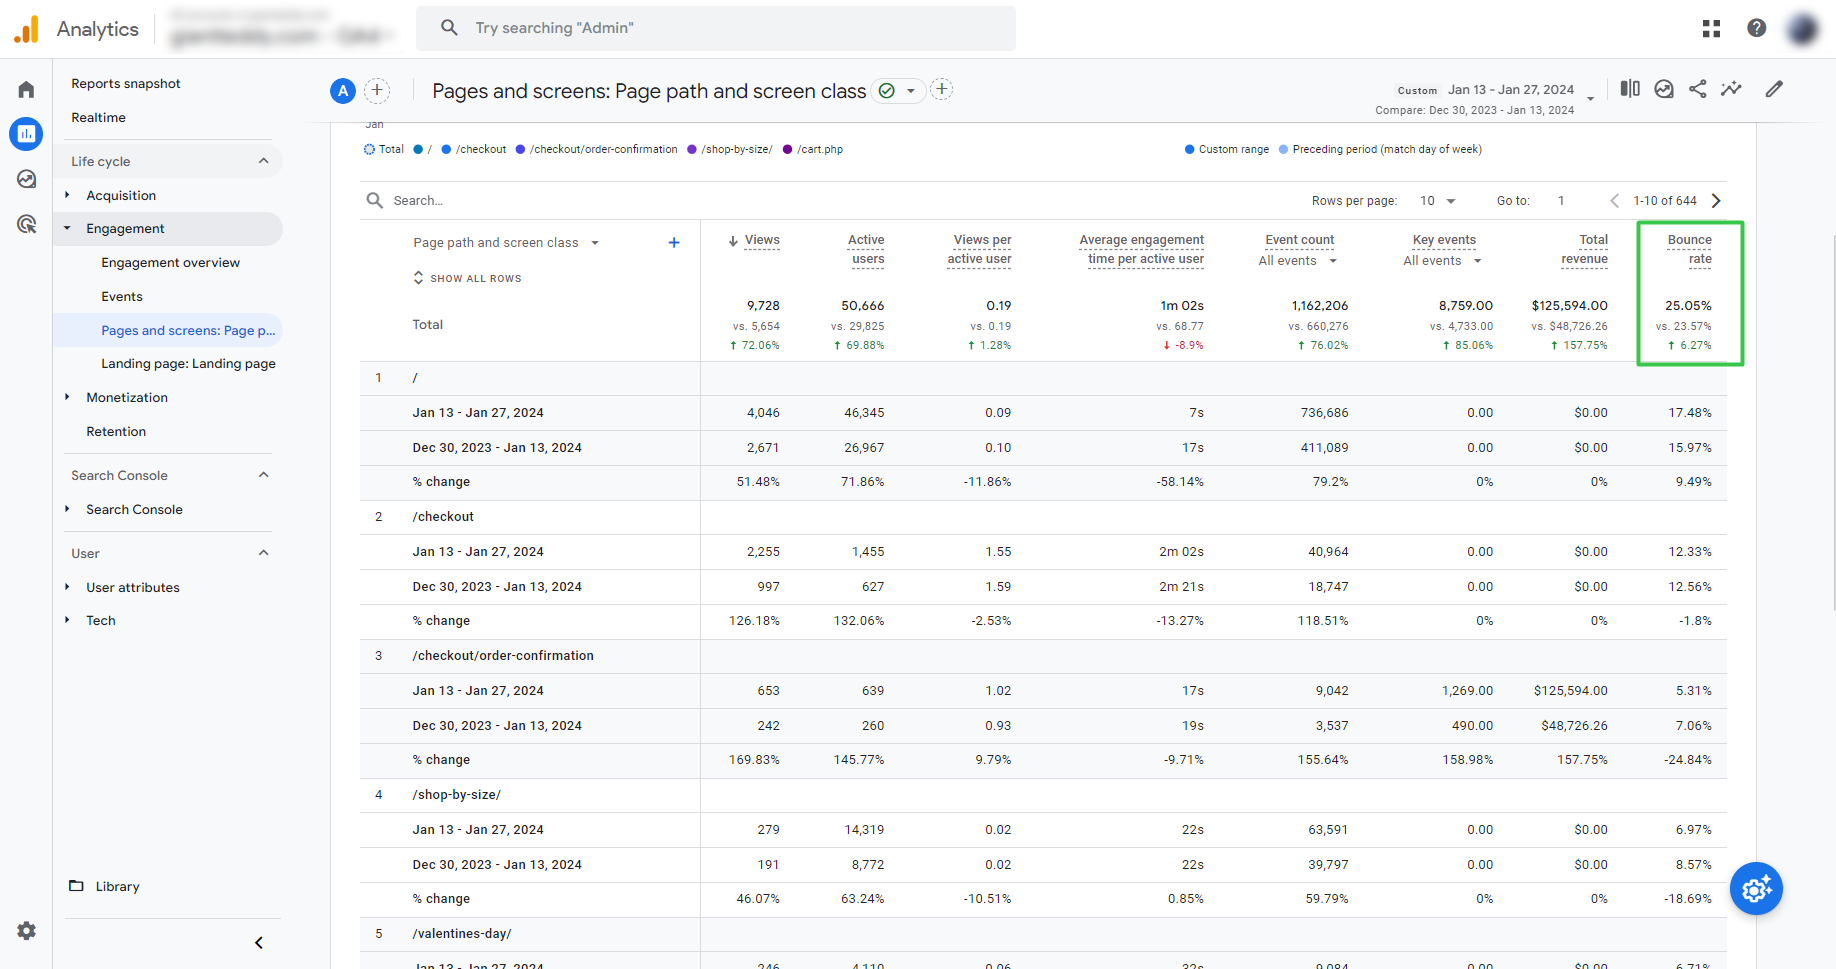
Task: Go to previous page of table rows
Action: pos(1614,200)
